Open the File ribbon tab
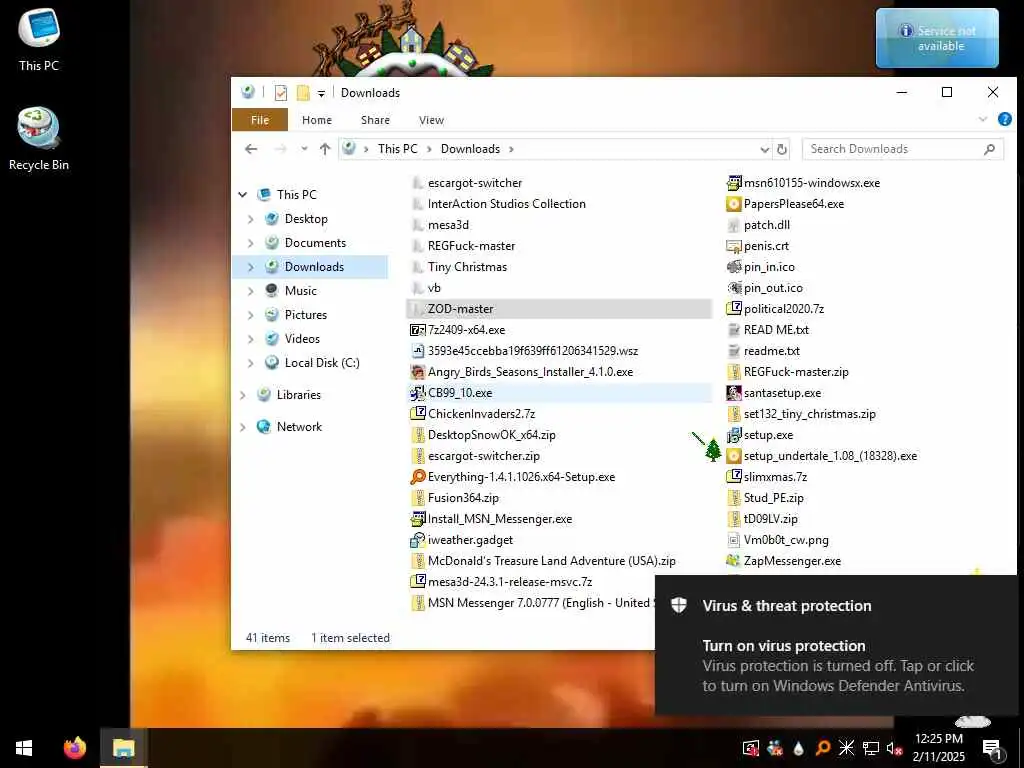The image size is (1024, 768). (x=259, y=120)
